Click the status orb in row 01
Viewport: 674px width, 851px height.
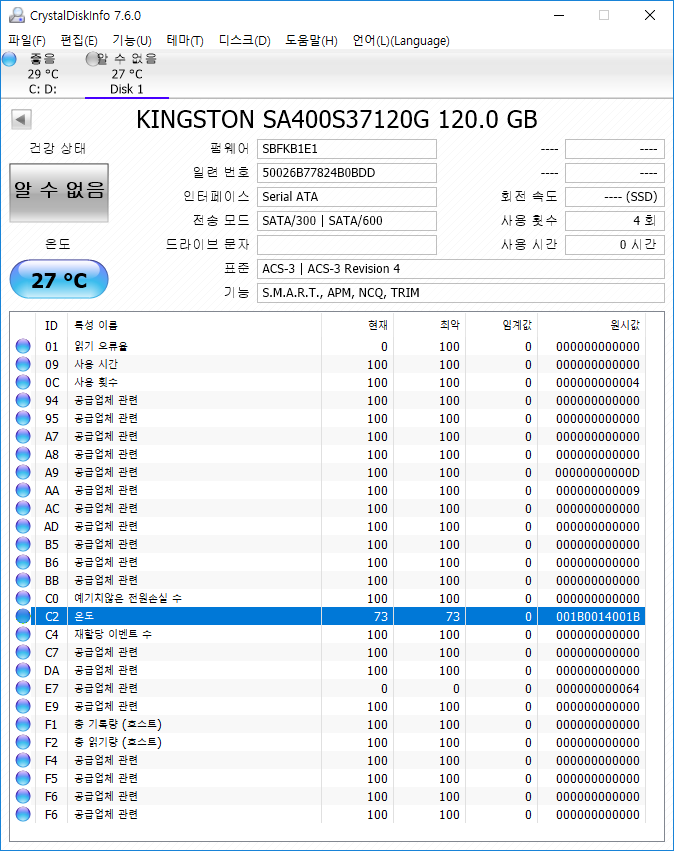click(x=23, y=346)
